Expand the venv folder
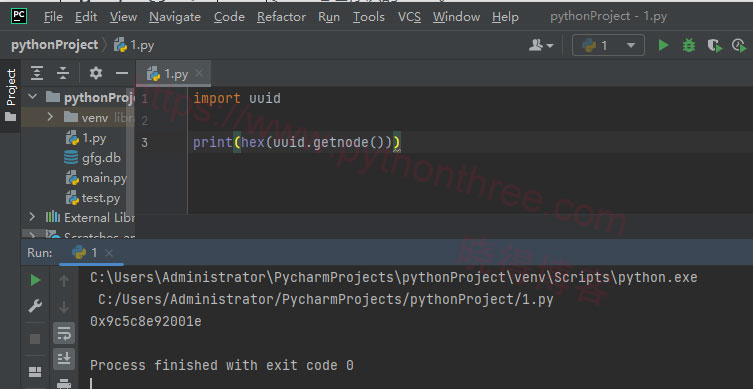The width and height of the screenshot is (753, 389). pyautogui.click(x=50, y=117)
